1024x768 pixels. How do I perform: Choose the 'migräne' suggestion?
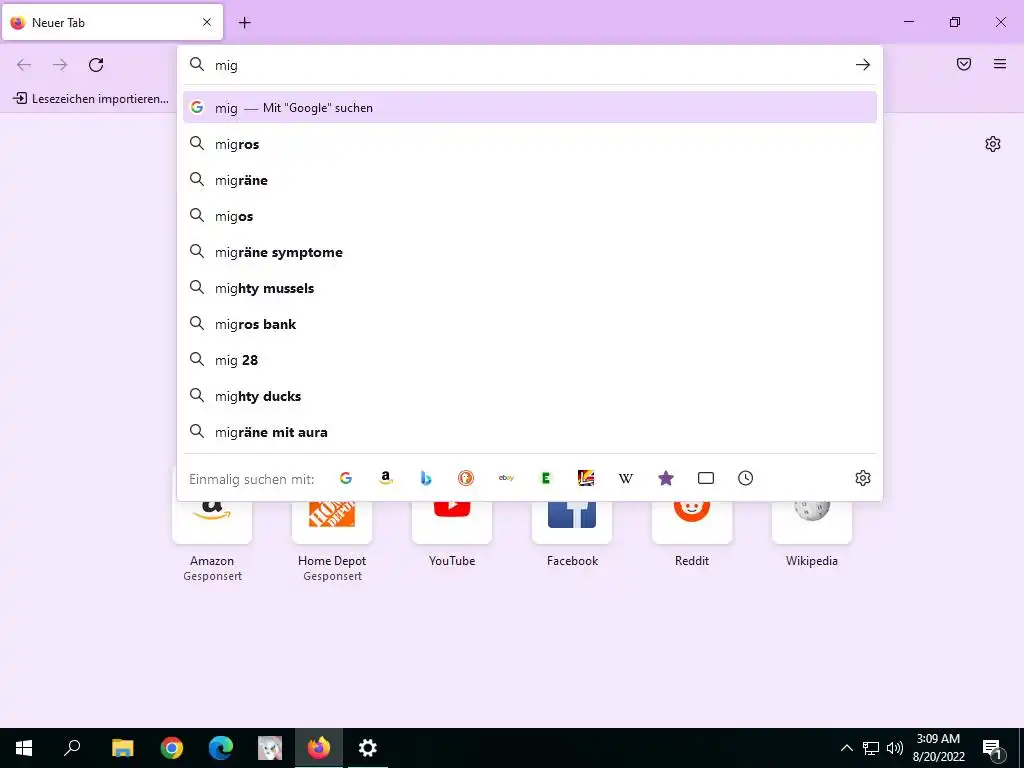(530, 180)
